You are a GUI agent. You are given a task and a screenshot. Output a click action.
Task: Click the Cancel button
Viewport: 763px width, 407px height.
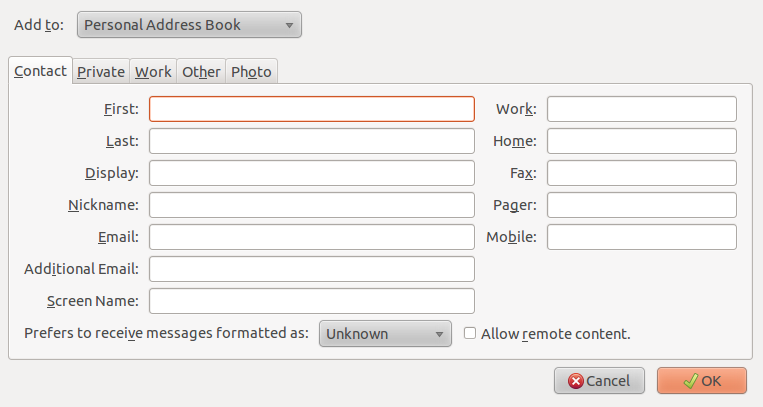[600, 381]
